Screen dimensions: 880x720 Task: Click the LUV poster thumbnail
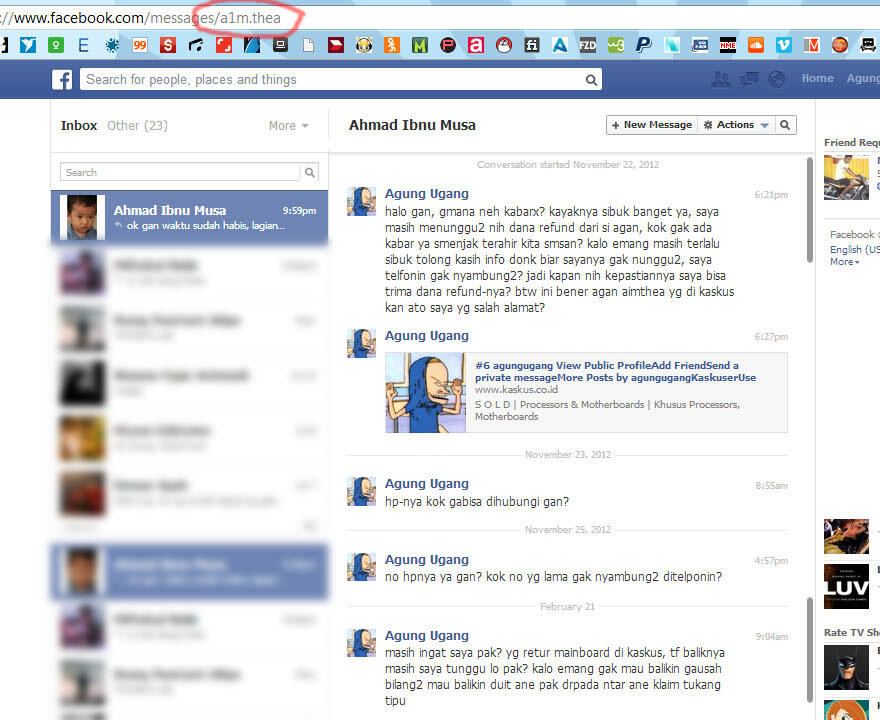[846, 586]
